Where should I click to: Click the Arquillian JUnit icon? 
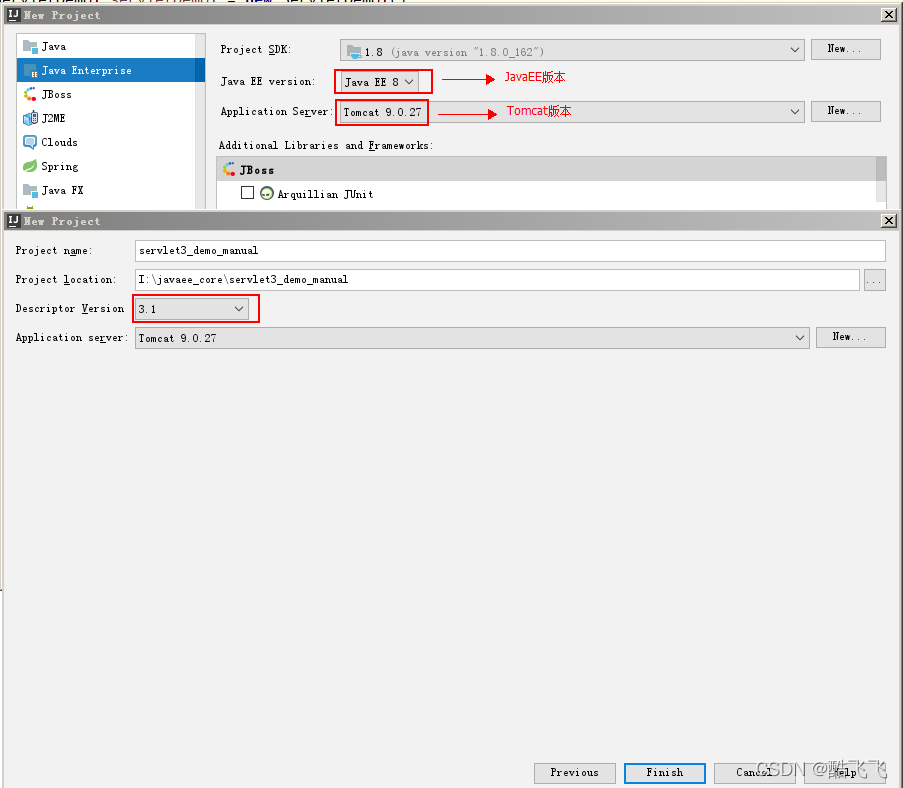[267, 194]
